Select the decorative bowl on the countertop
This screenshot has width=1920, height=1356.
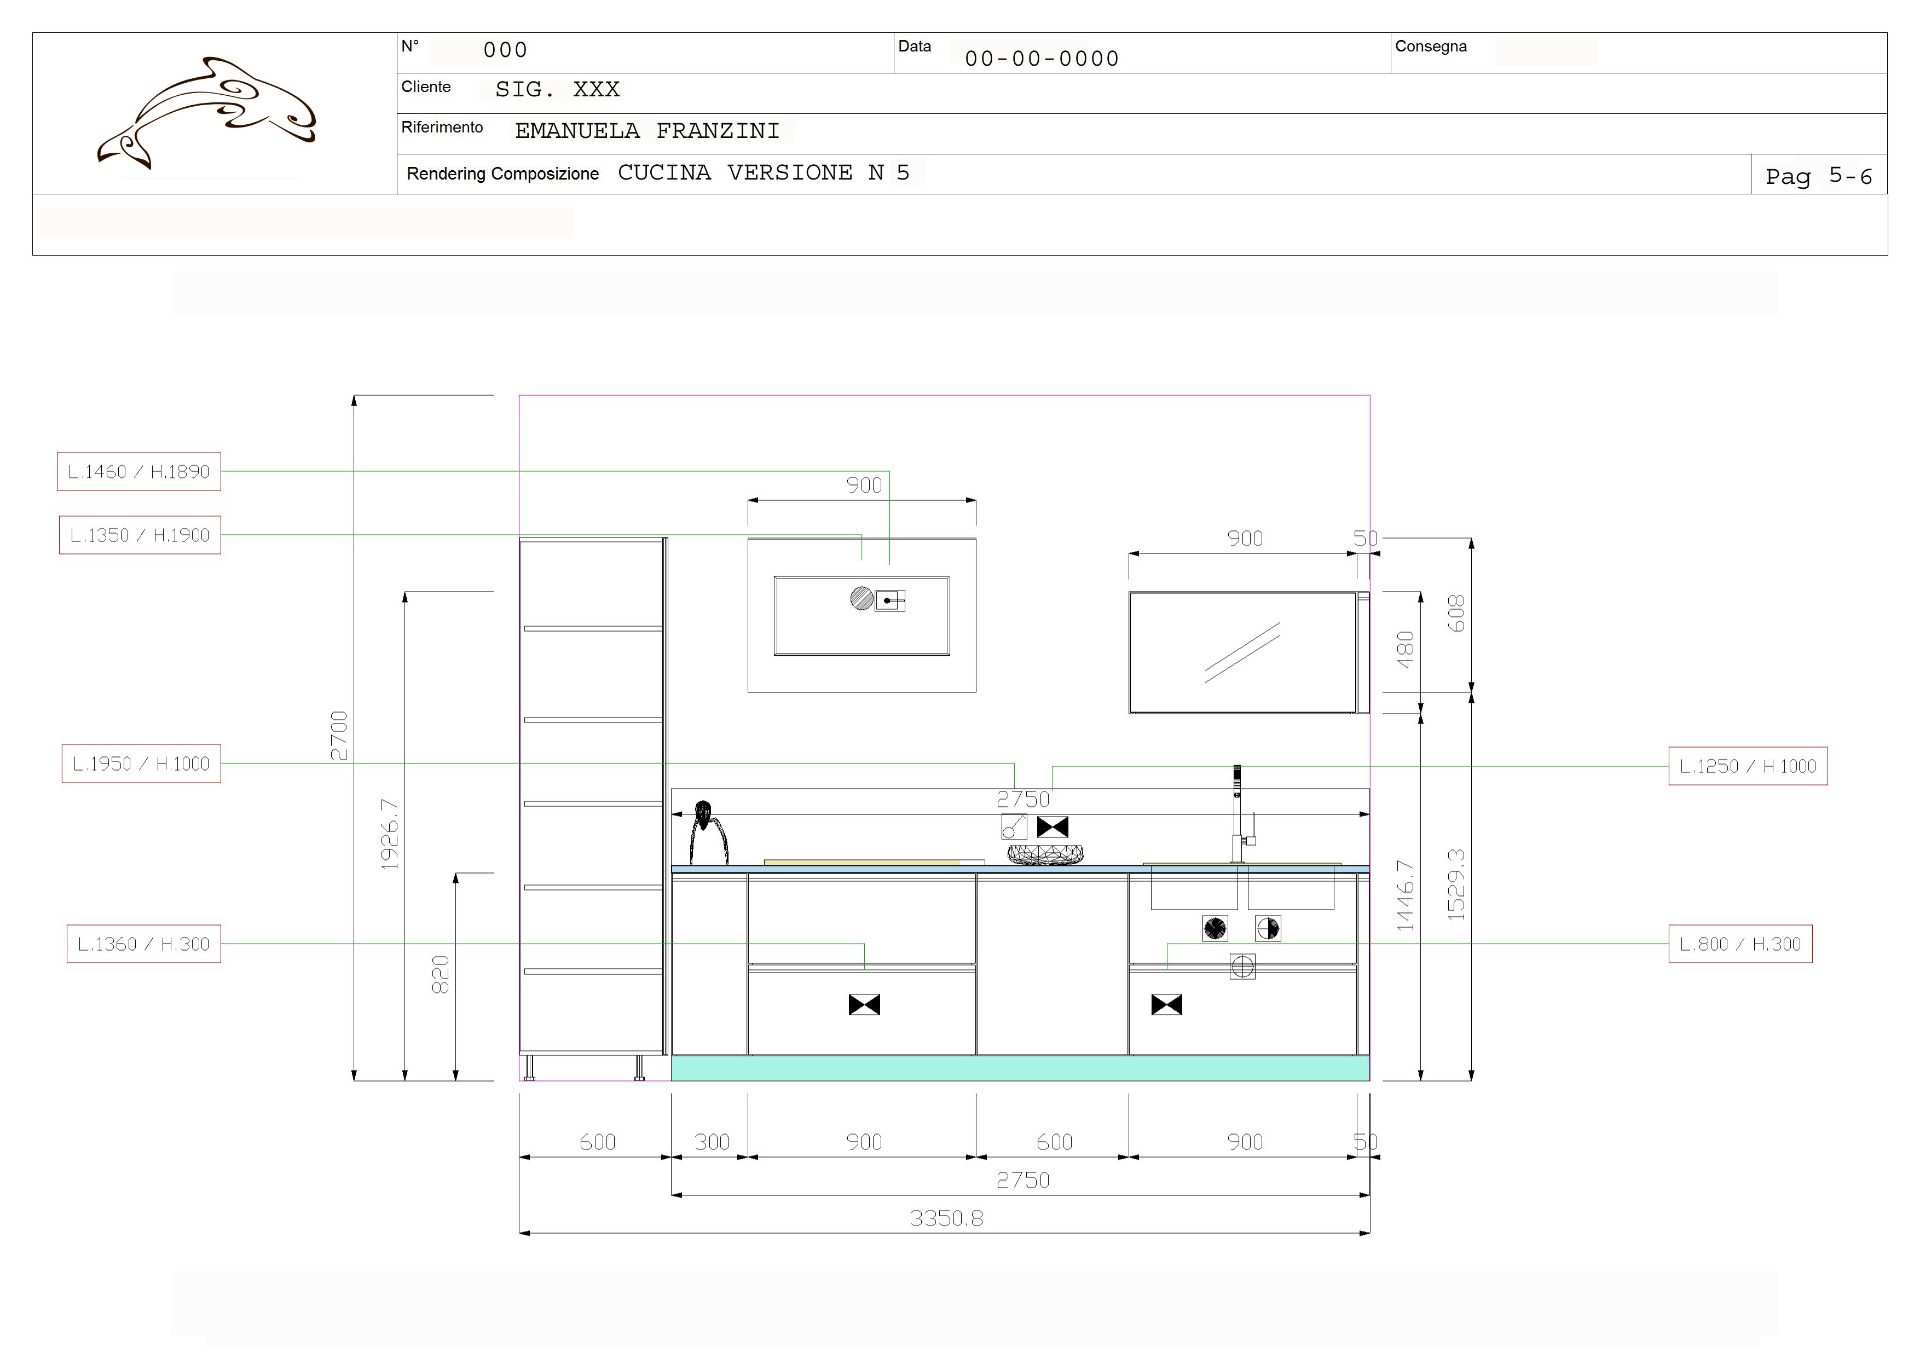click(1045, 855)
